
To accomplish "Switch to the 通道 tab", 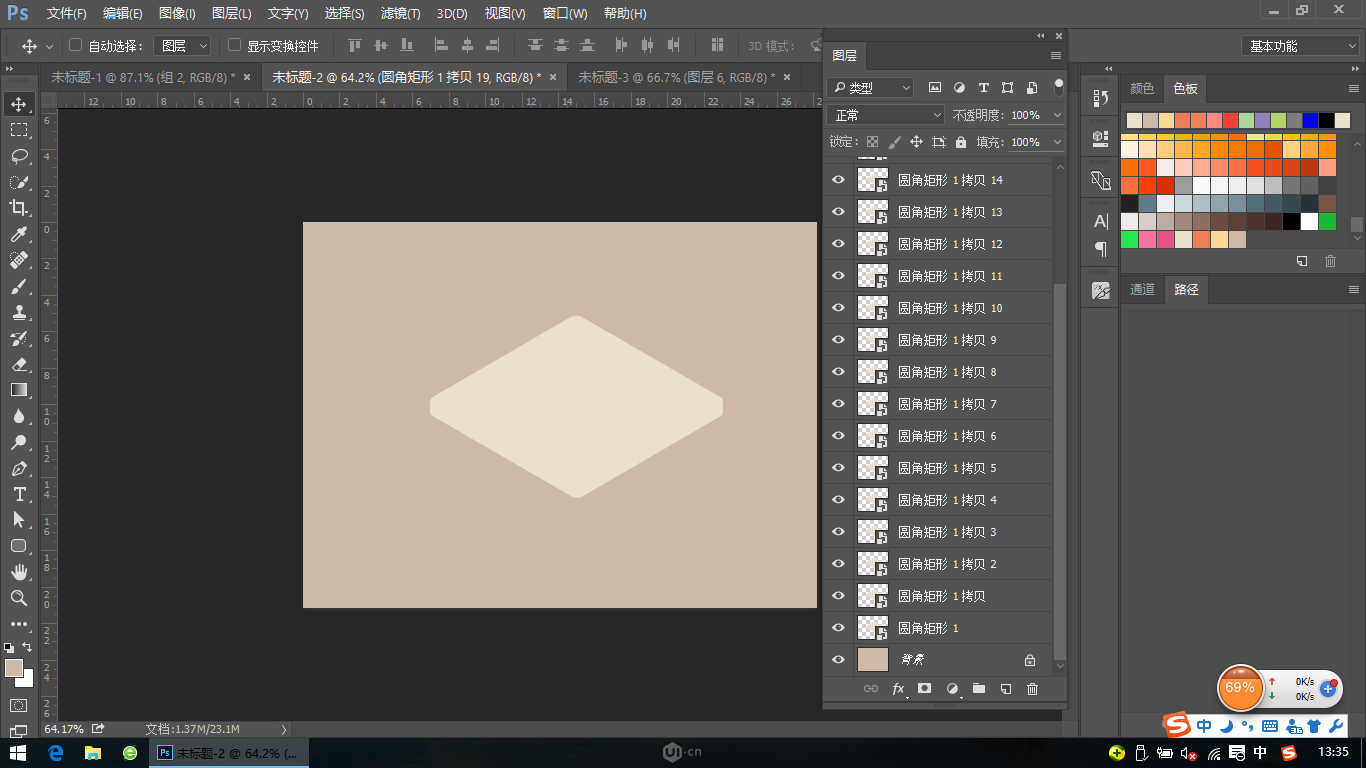I will pyautogui.click(x=1142, y=290).
